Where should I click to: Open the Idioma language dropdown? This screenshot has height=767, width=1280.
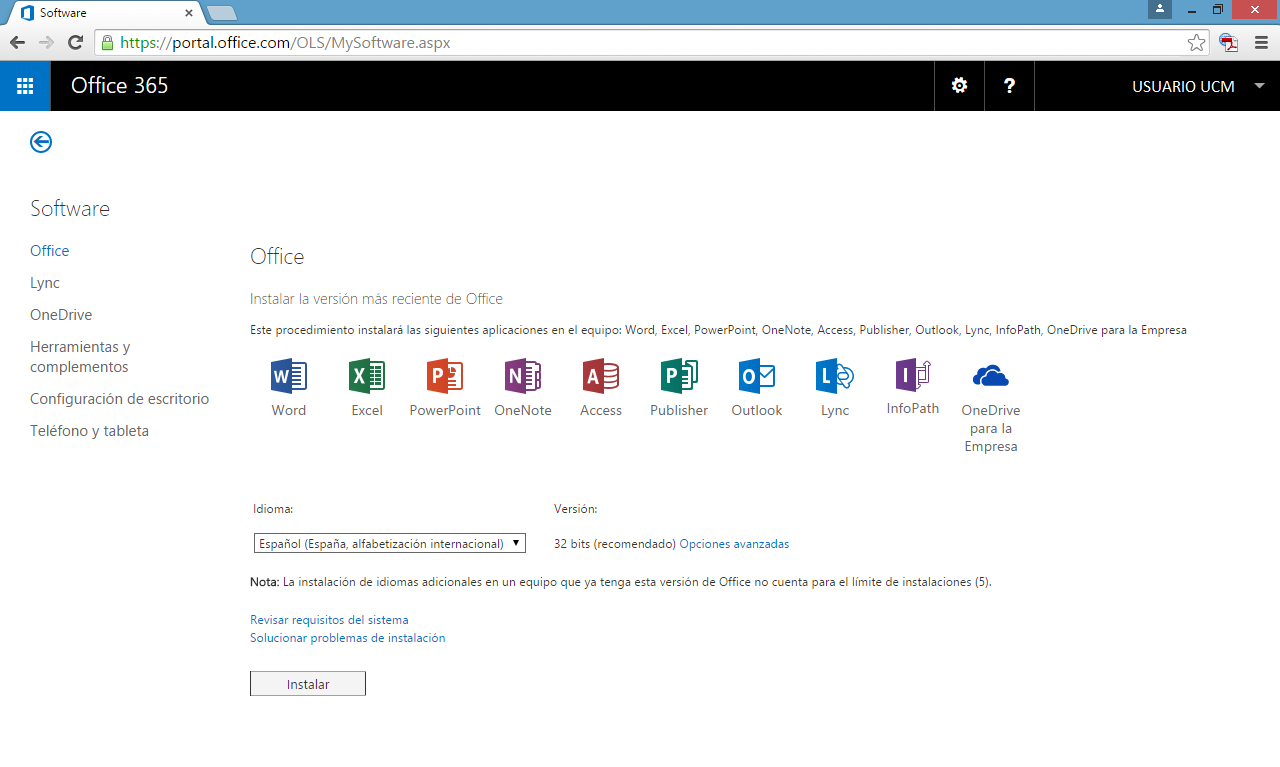[x=390, y=543]
